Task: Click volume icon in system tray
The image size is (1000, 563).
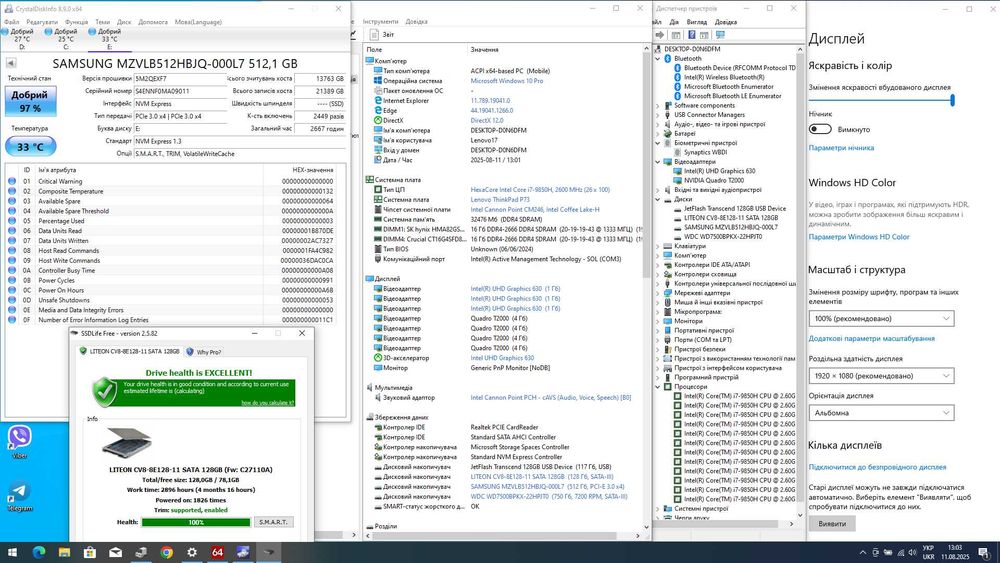Action: (912, 552)
